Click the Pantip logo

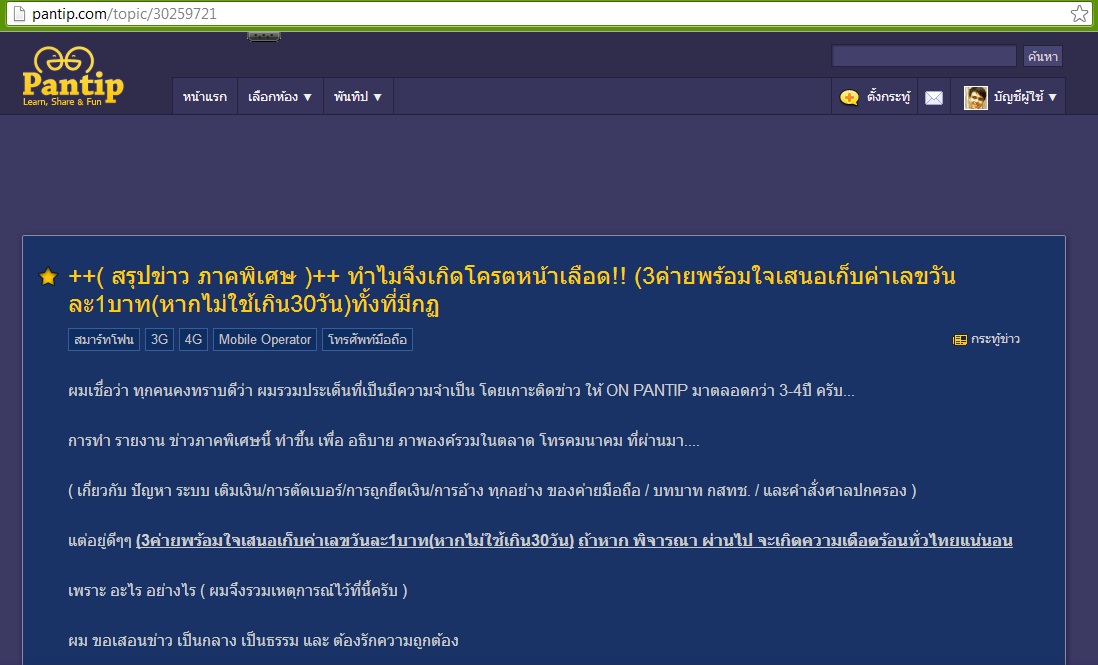73,76
